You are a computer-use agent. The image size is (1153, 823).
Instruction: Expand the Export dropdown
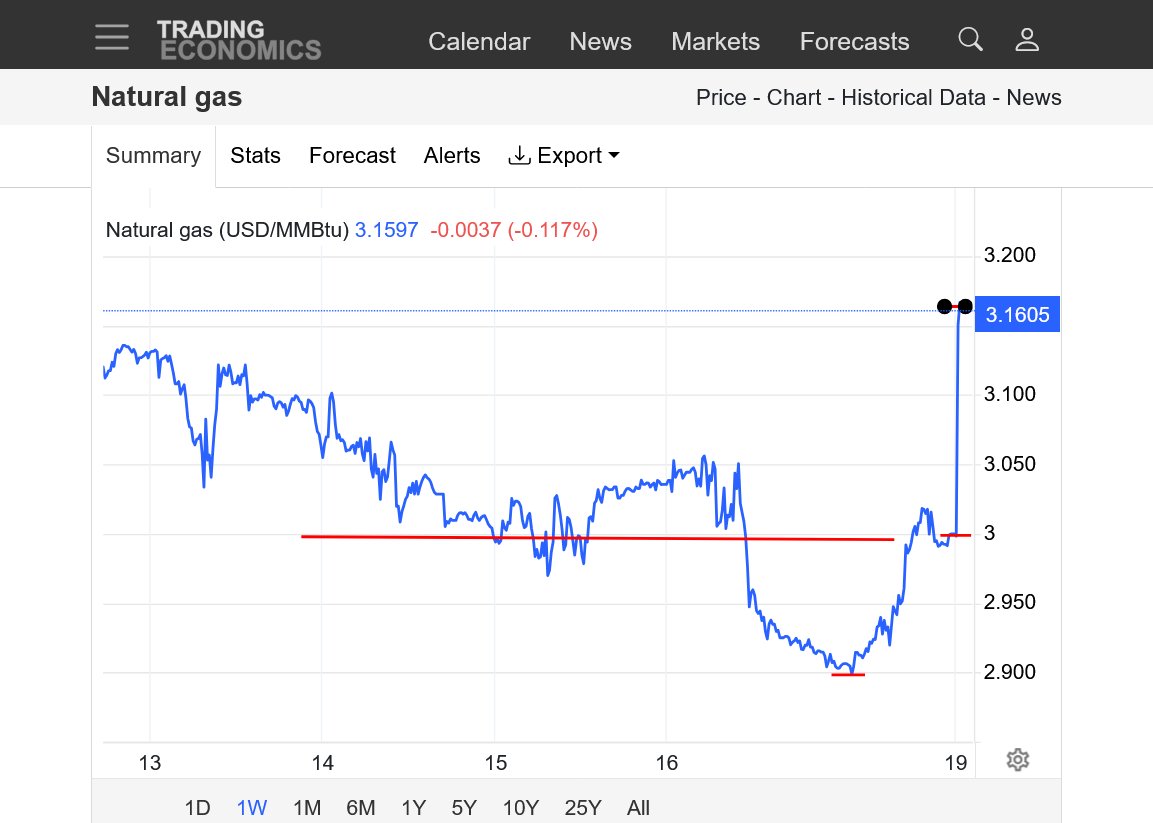point(565,156)
